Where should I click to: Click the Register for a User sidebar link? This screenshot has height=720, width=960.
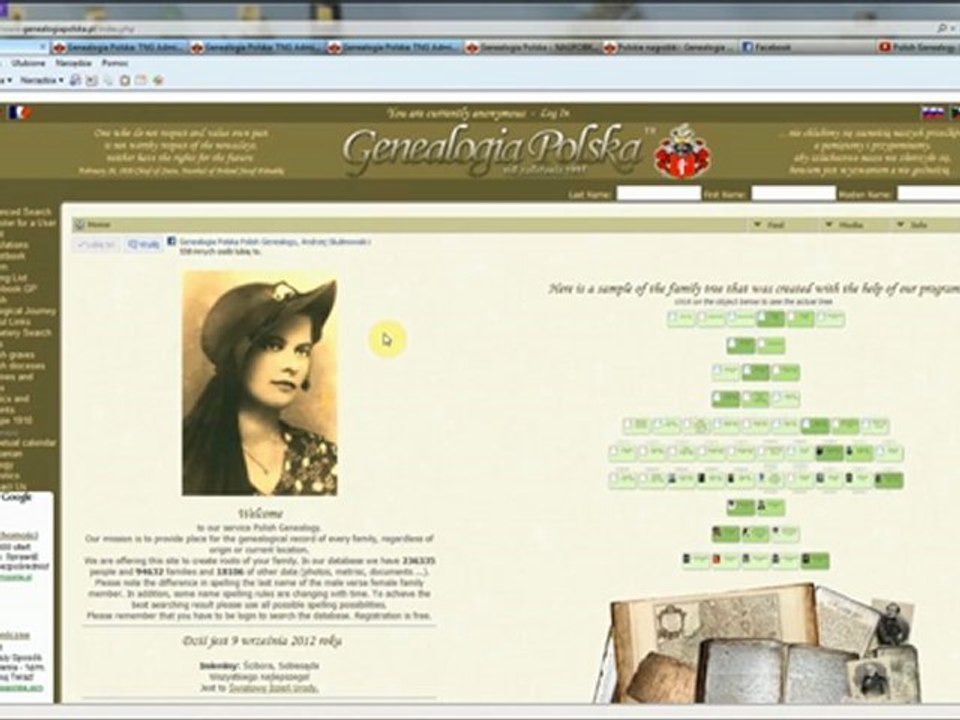pos(28,223)
